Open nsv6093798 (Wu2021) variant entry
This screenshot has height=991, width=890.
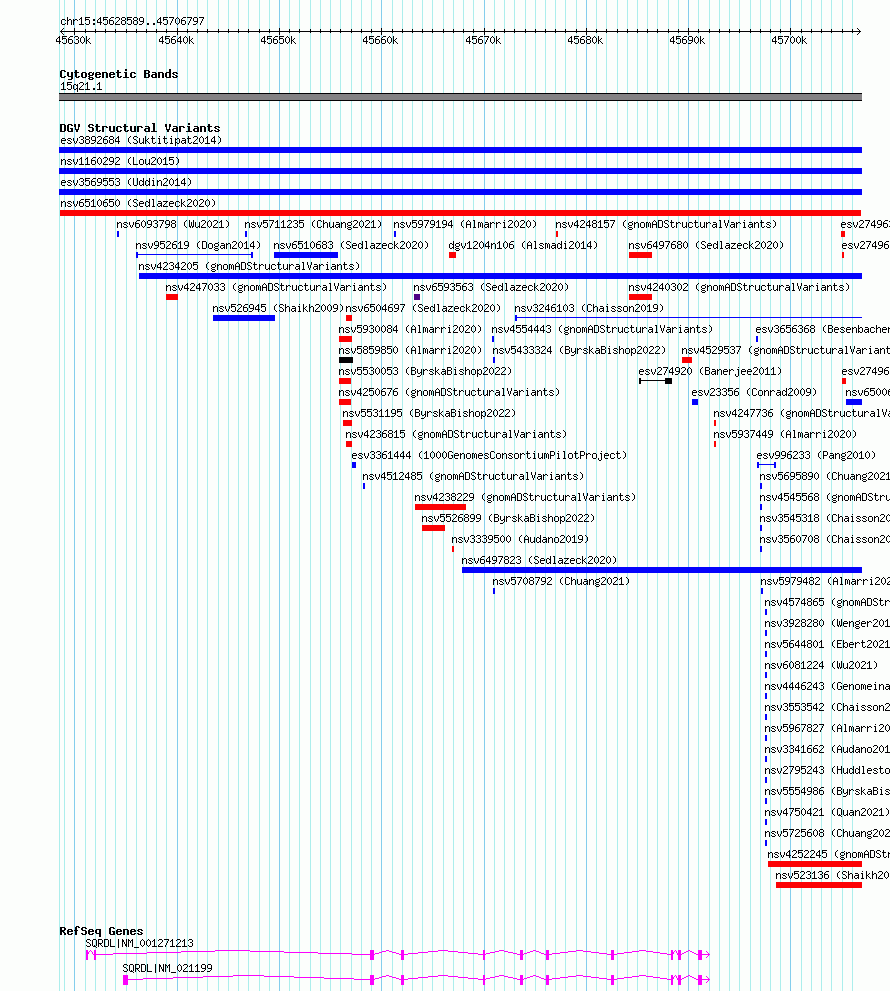tap(173, 224)
